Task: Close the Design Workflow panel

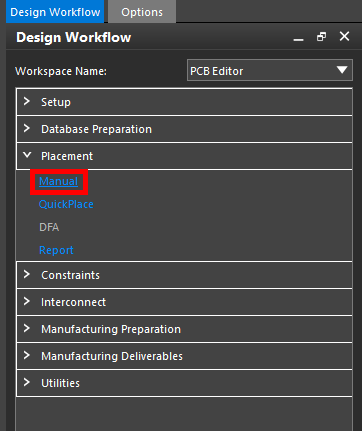Action: tap(344, 36)
